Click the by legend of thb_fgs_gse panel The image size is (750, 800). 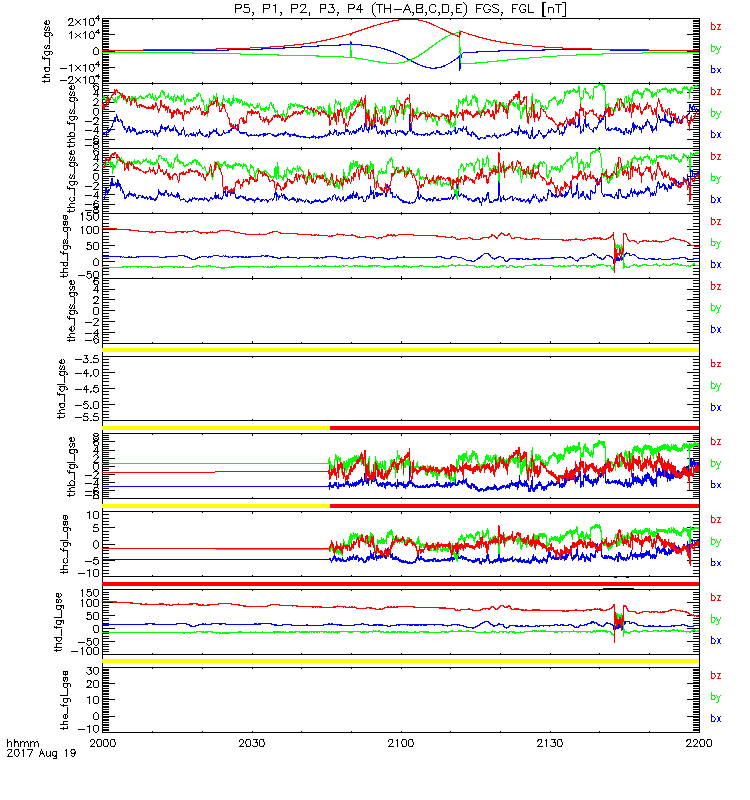coord(716,113)
